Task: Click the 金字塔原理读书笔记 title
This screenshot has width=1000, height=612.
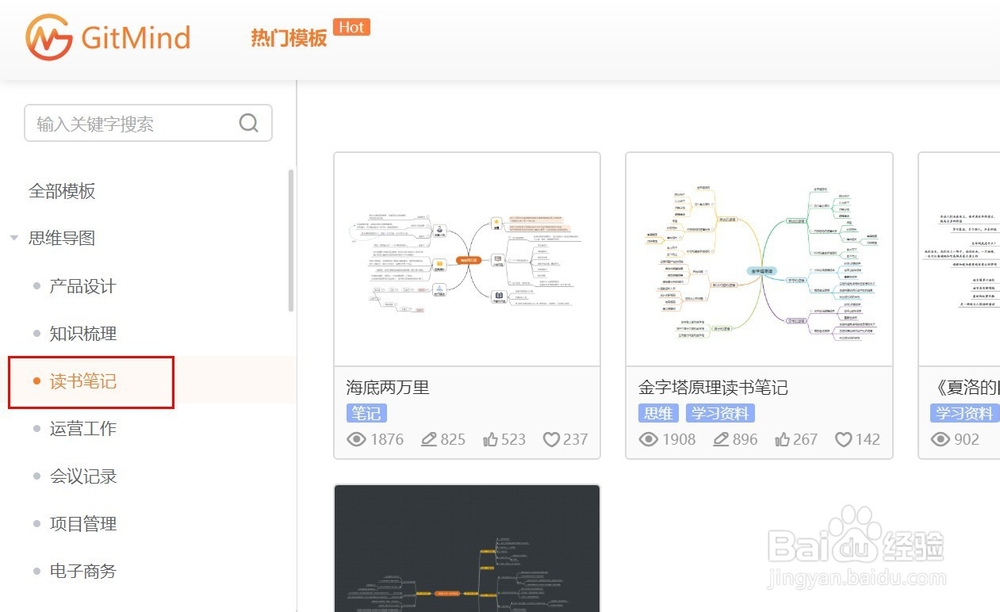Action: pos(713,387)
